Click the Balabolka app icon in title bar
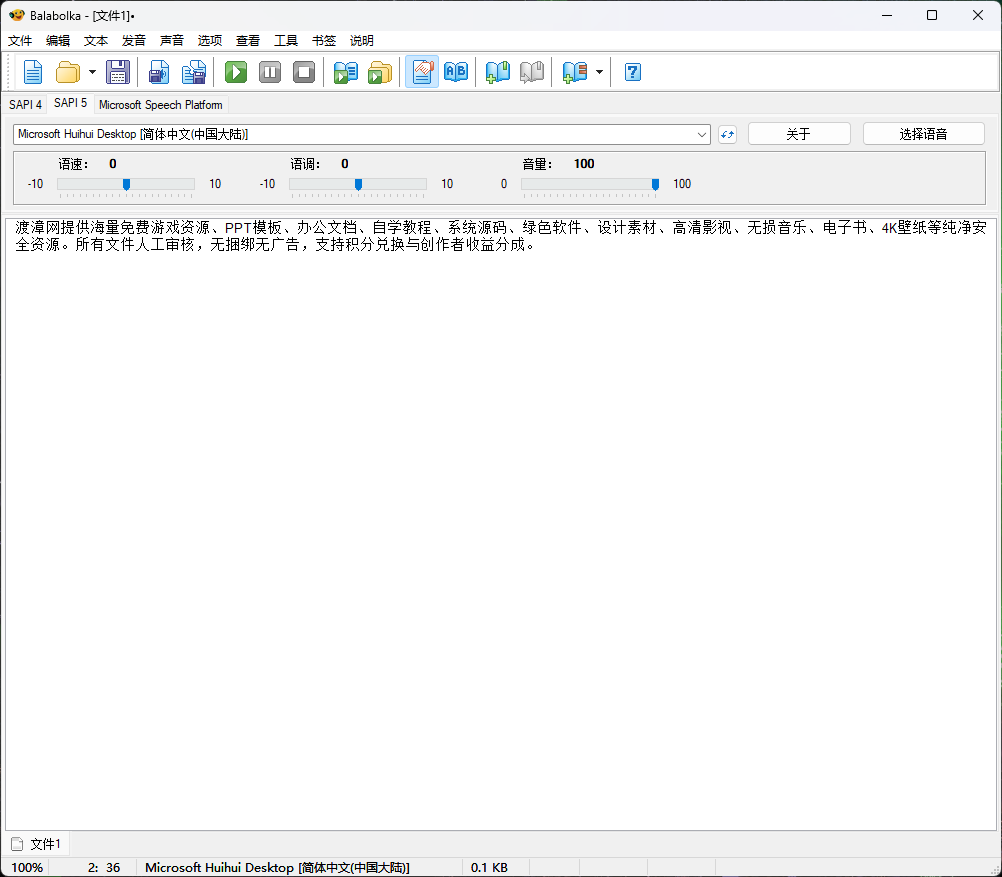 click(17, 15)
